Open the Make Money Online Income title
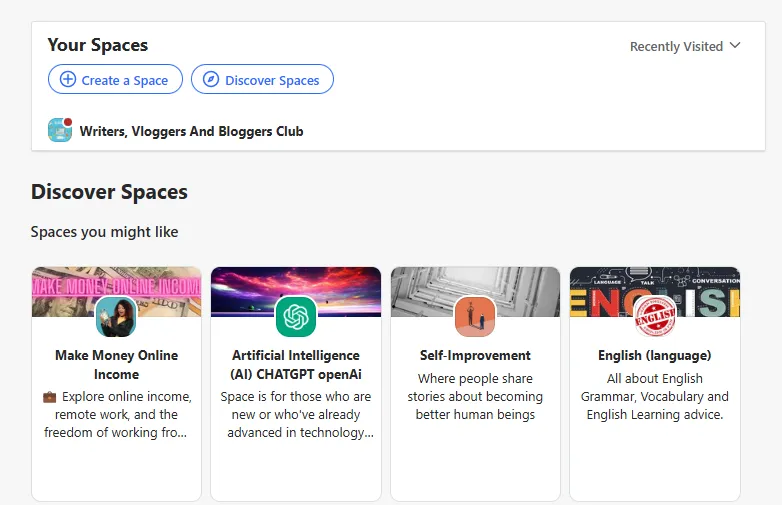782x505 pixels. 116,364
